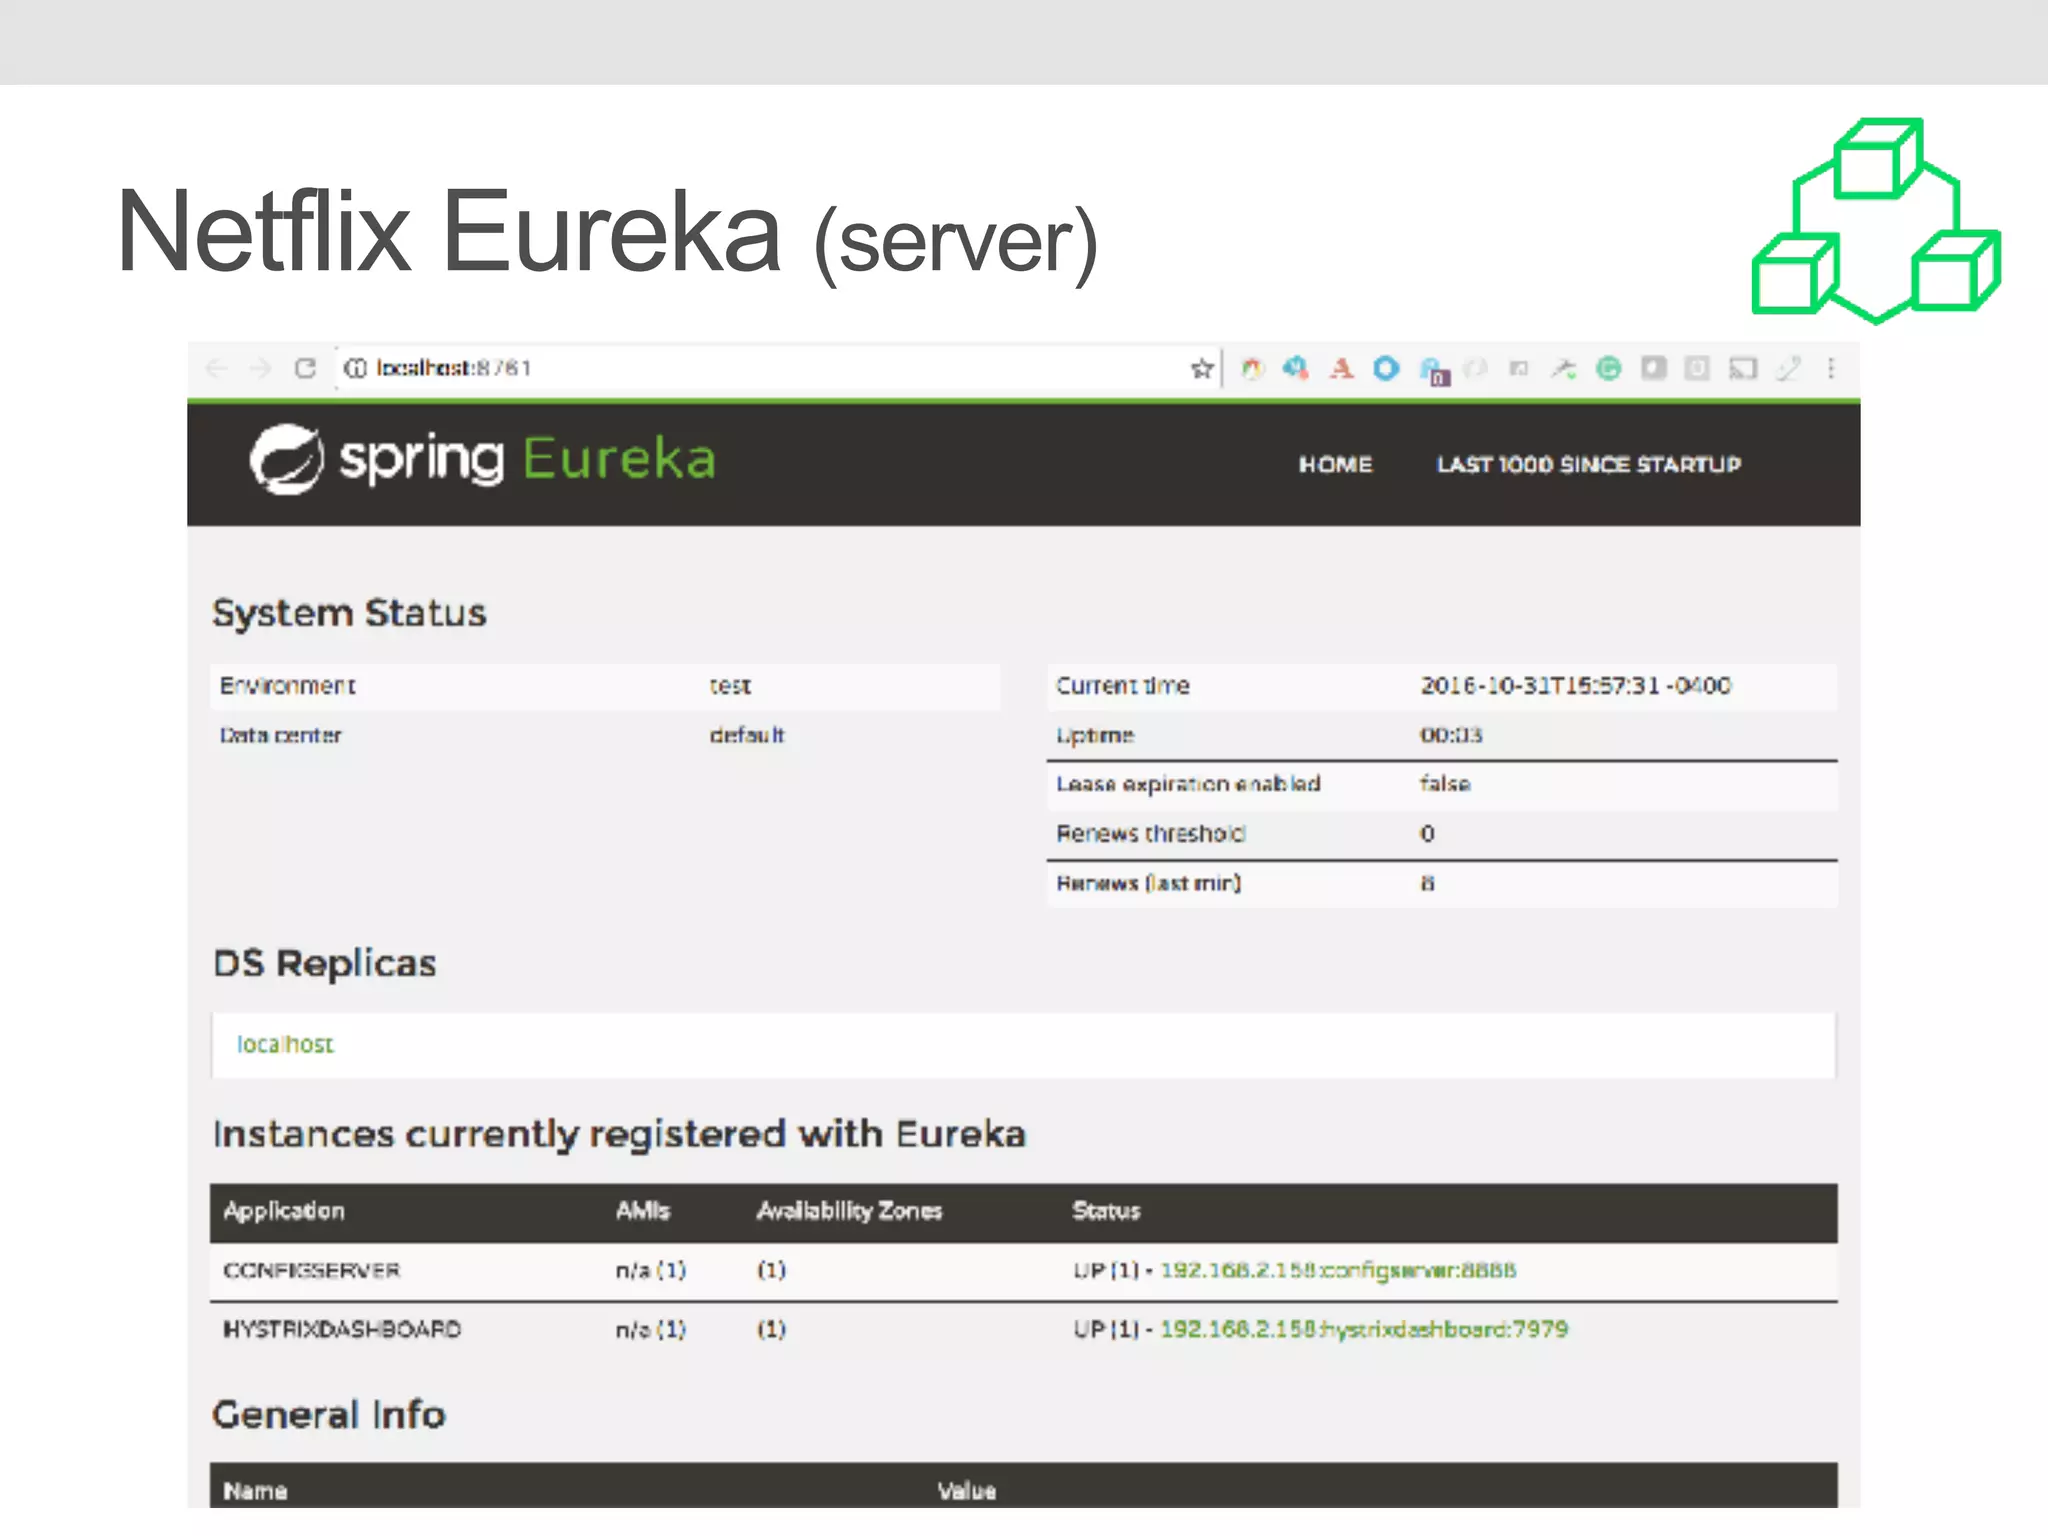Click the Application column header
2048x1536 pixels.
pos(284,1211)
